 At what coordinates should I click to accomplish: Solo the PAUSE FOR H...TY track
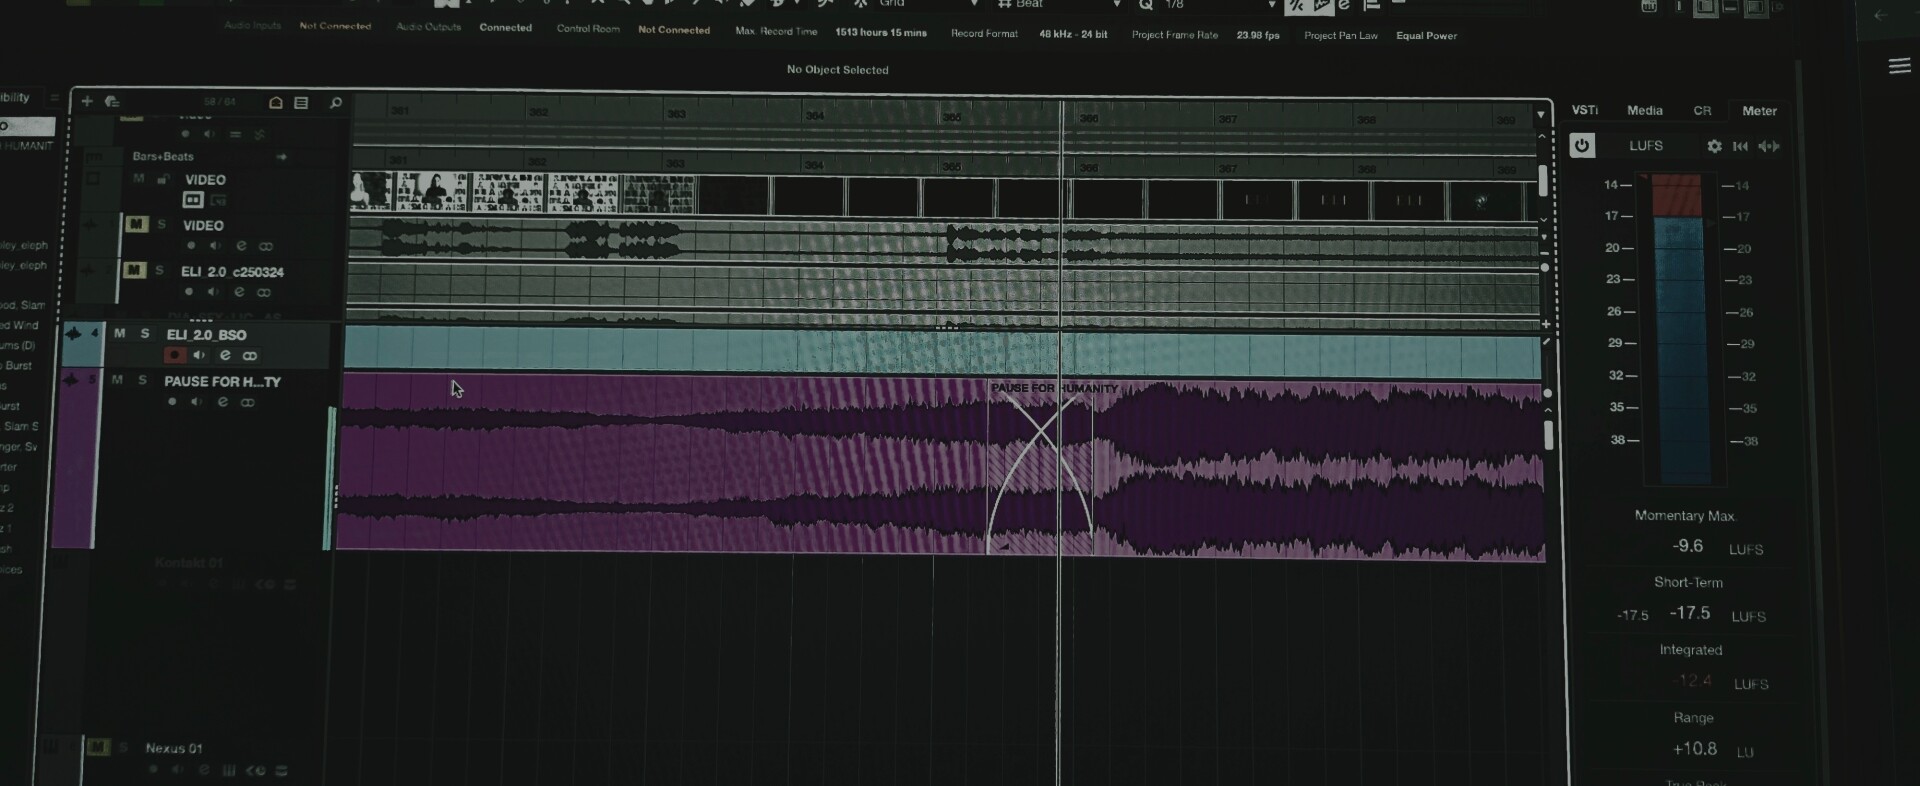pos(142,380)
